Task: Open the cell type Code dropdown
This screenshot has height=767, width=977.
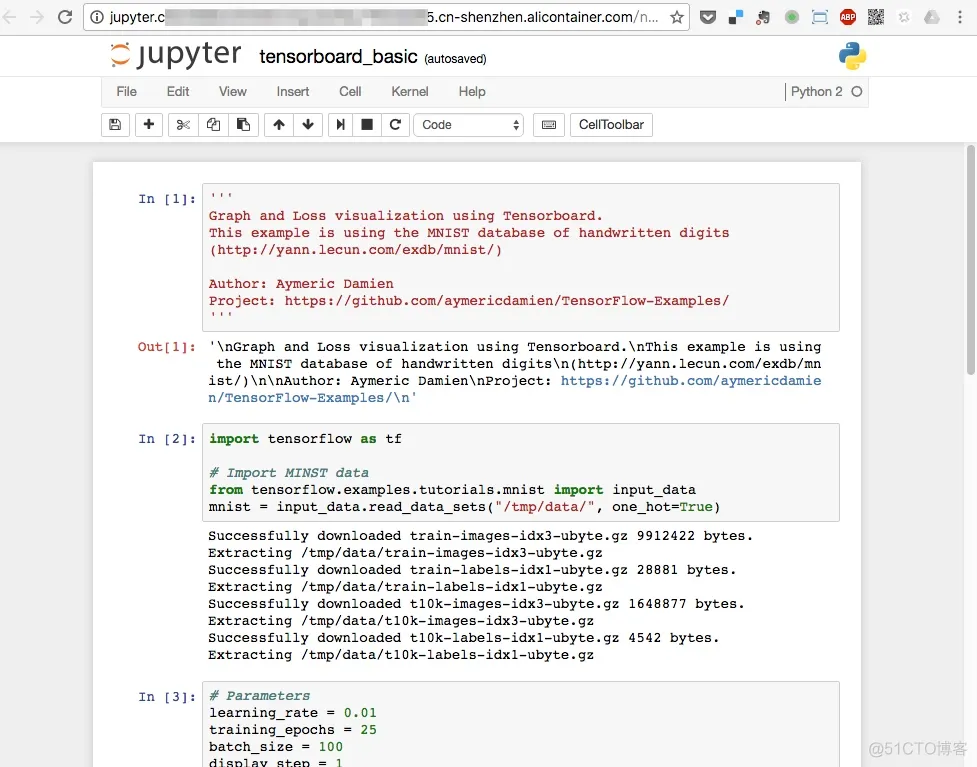Action: (469, 125)
